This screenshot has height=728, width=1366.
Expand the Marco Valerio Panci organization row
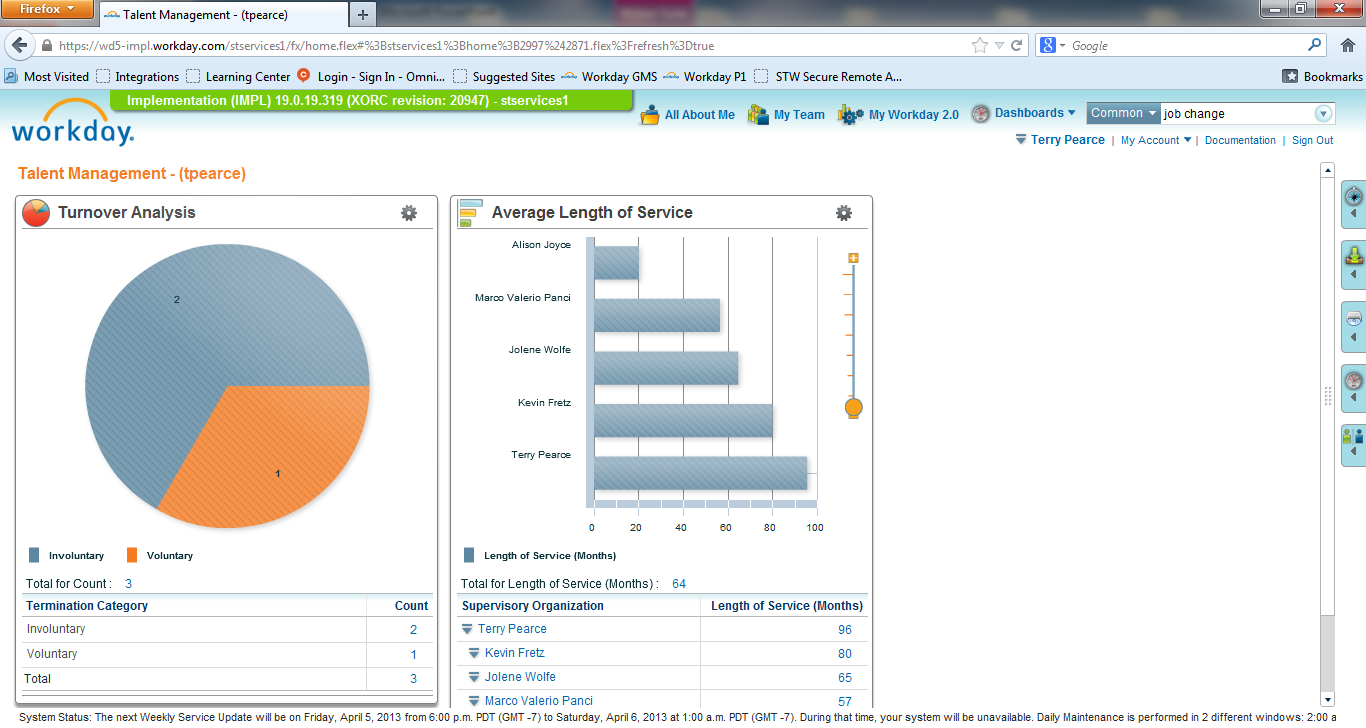pyautogui.click(x=474, y=701)
